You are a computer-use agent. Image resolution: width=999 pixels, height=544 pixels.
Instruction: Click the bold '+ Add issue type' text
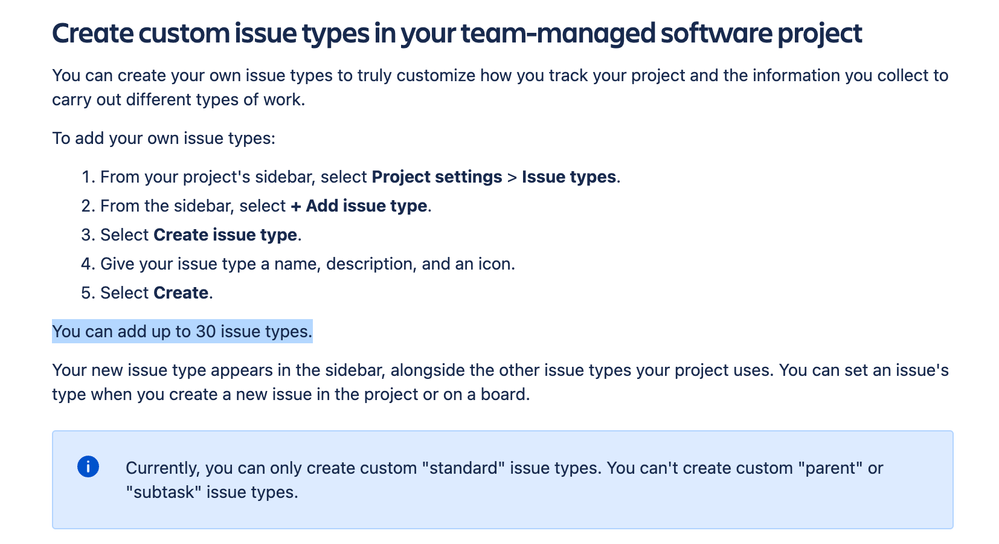[x=359, y=206]
